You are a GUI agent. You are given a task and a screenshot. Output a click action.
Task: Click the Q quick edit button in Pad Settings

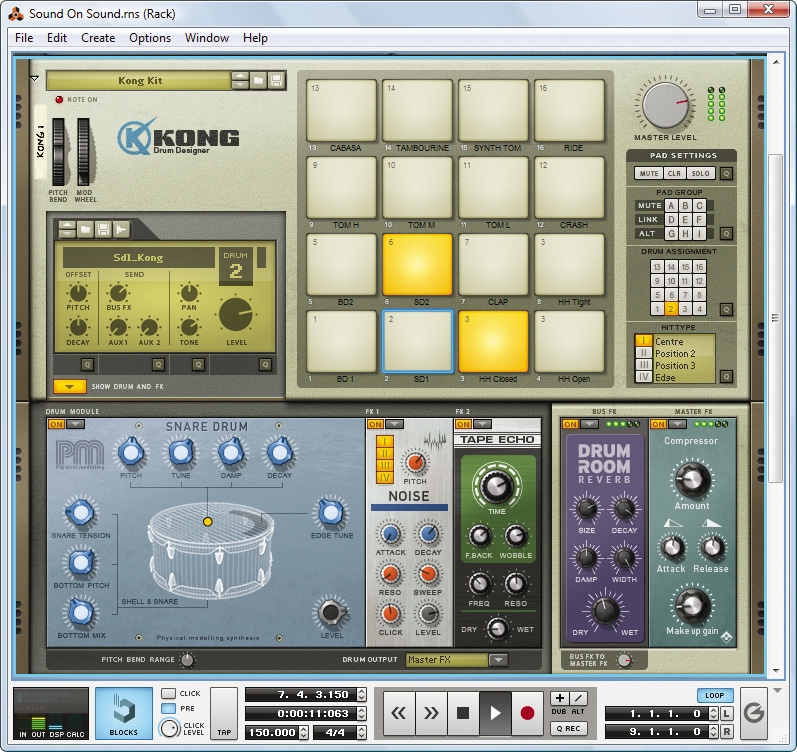(726, 173)
